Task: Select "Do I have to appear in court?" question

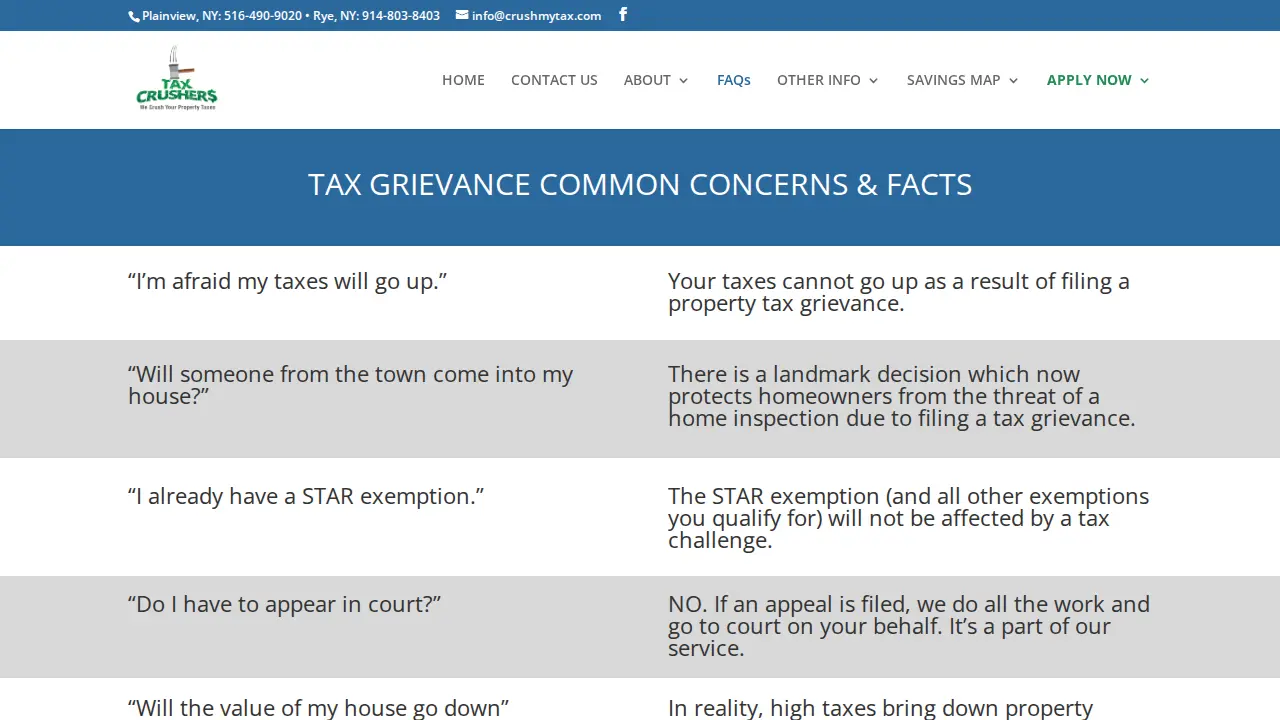Action: pos(284,604)
